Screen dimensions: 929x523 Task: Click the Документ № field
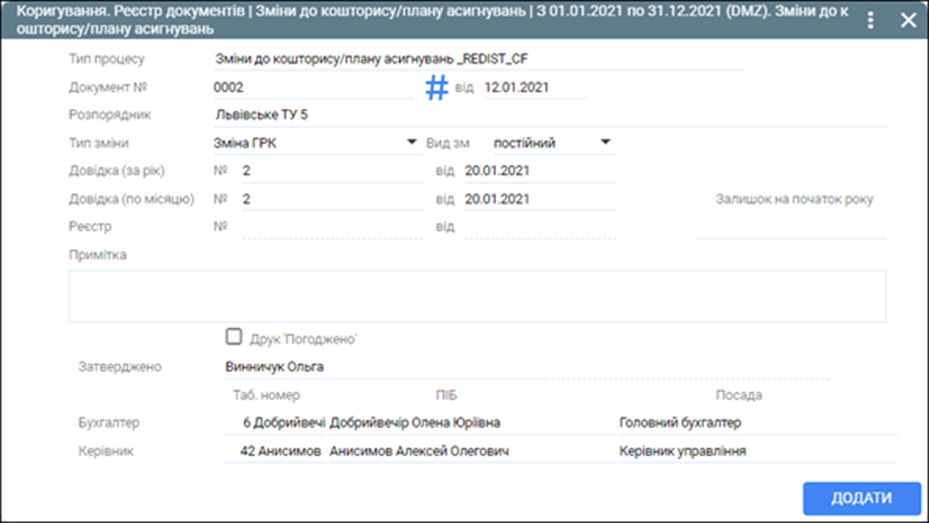[312, 88]
